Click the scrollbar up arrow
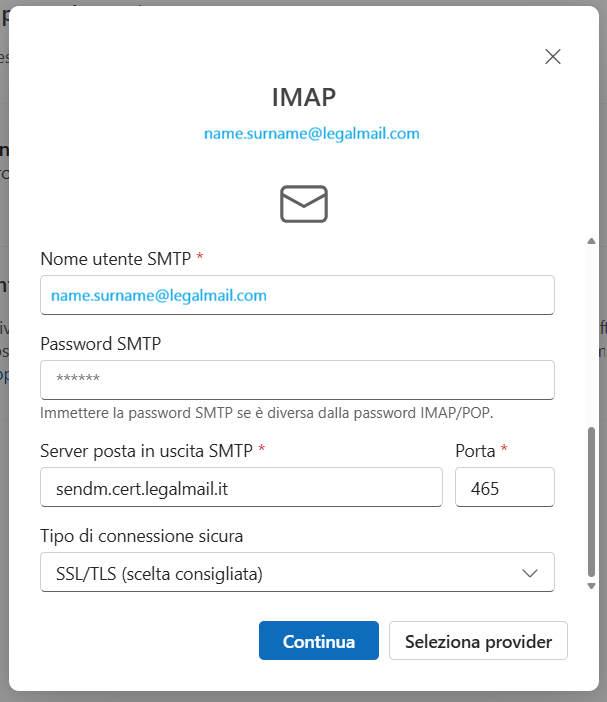The height and width of the screenshot is (702, 607). (590, 241)
